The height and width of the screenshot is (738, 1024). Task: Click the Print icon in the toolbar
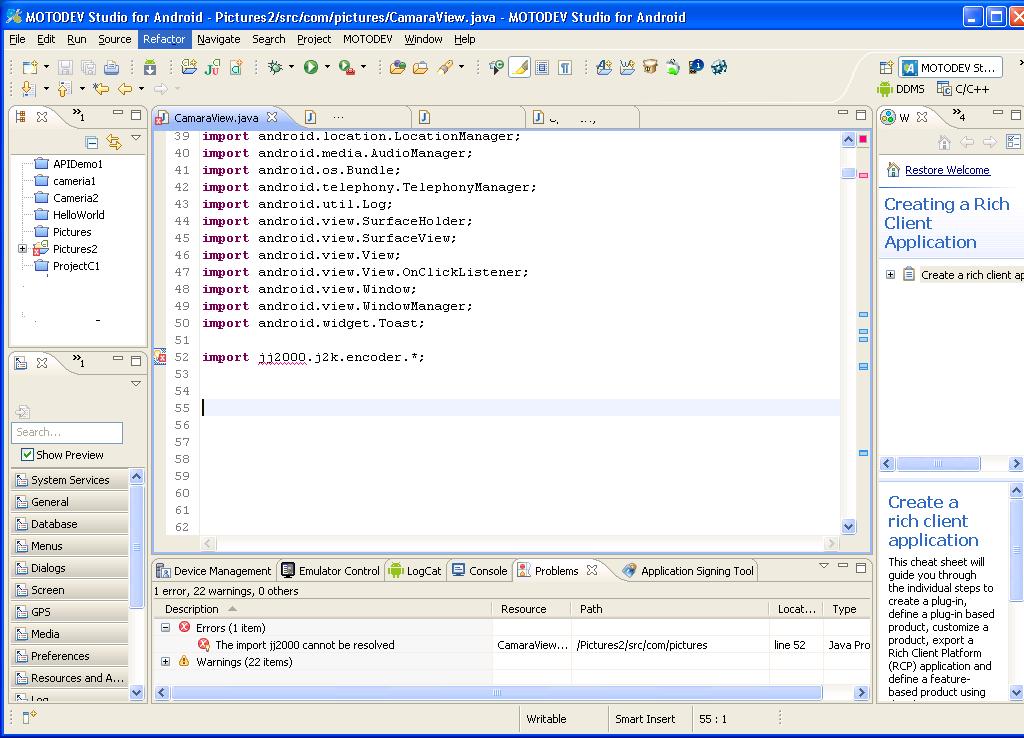pos(112,68)
